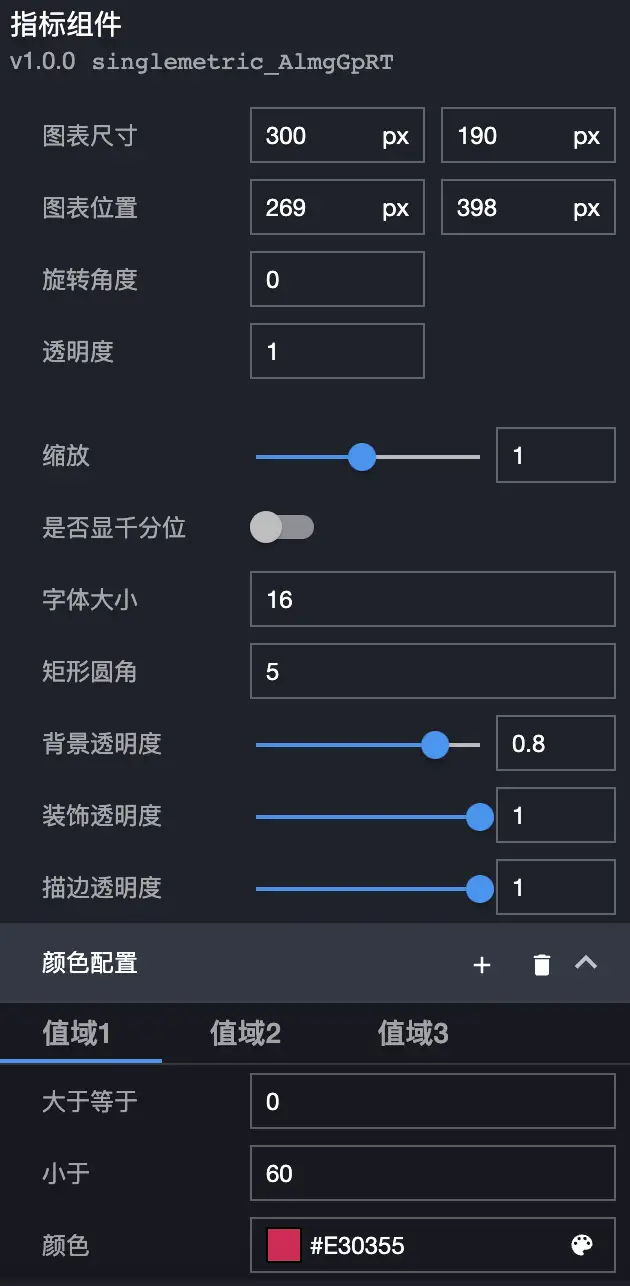This screenshot has width=630, height=1286.
Task: Click the 缩放 slider handle
Action: pyautogui.click(x=362, y=457)
